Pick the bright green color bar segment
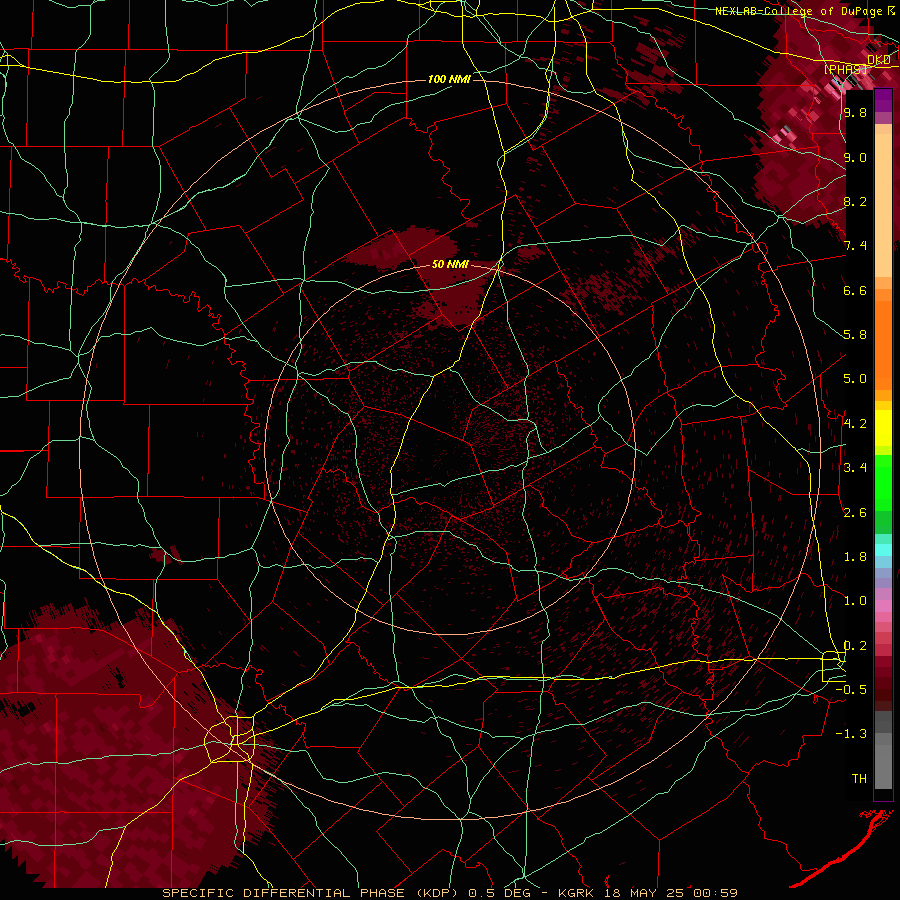This screenshot has width=900, height=900. tap(883, 483)
